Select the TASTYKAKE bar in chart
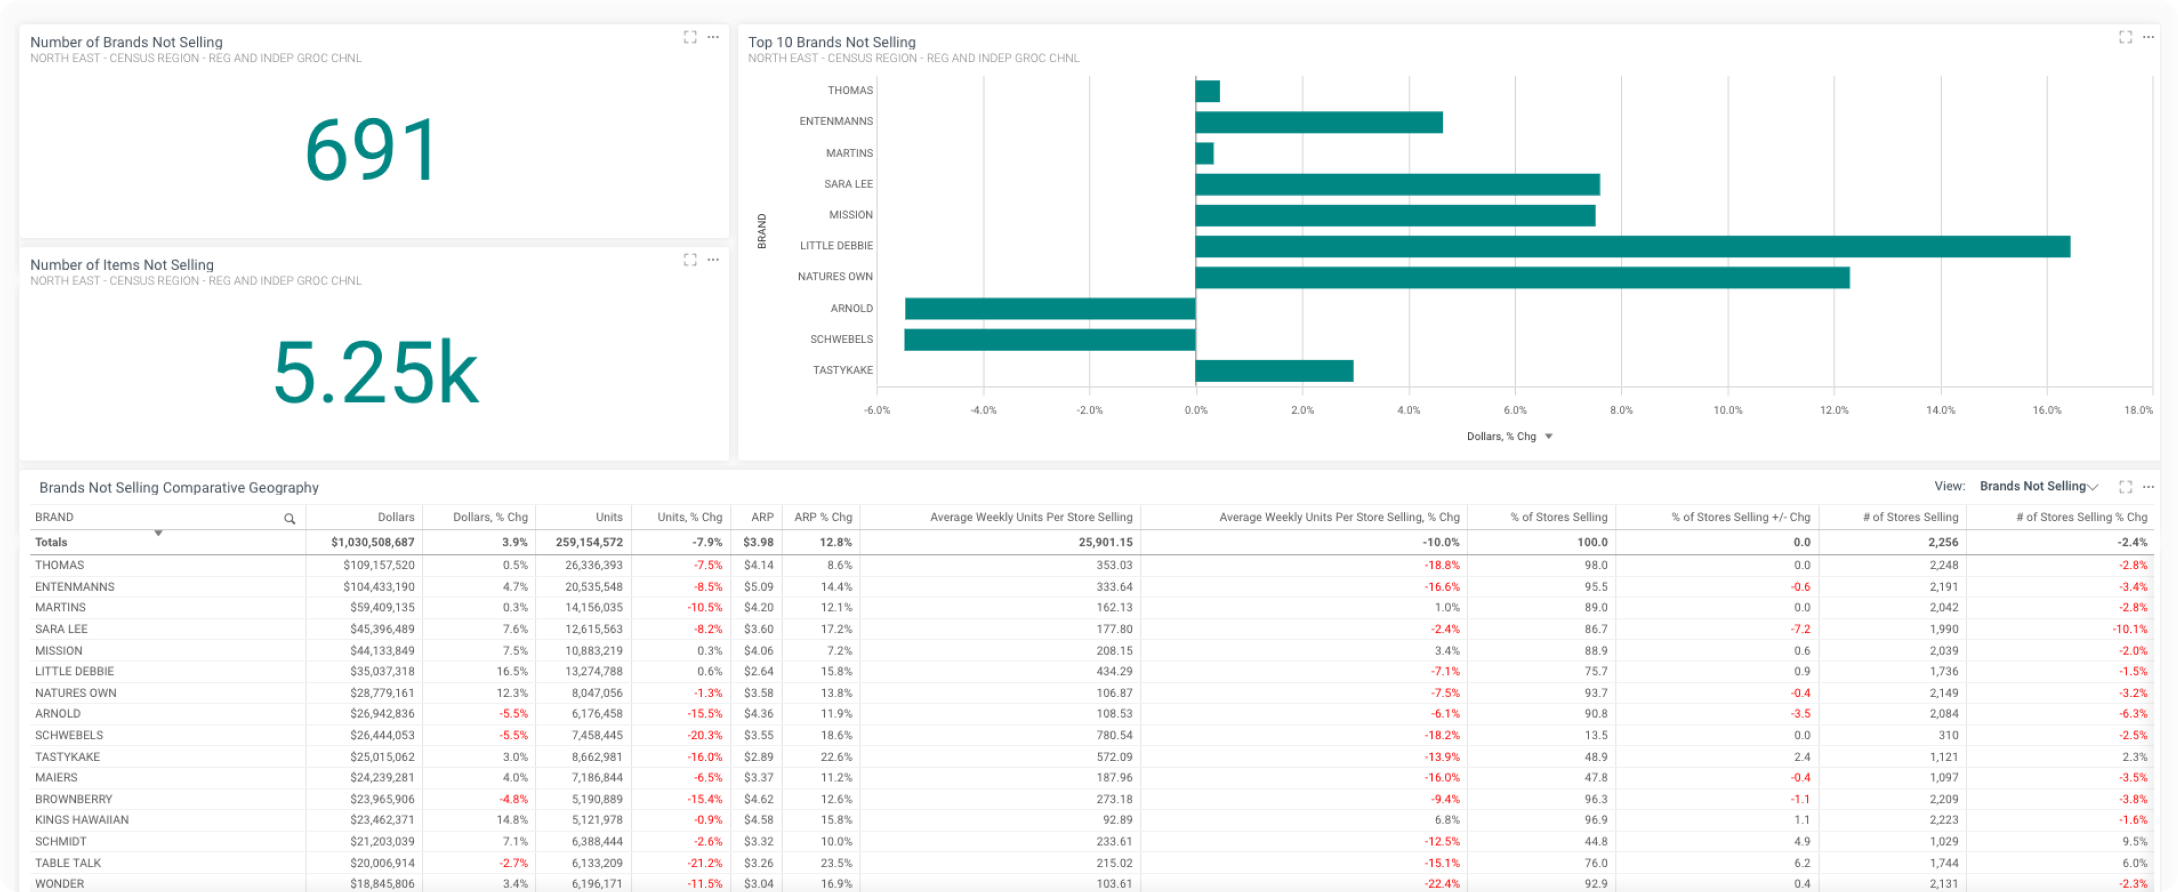This screenshot has width=2178, height=892. point(1275,371)
